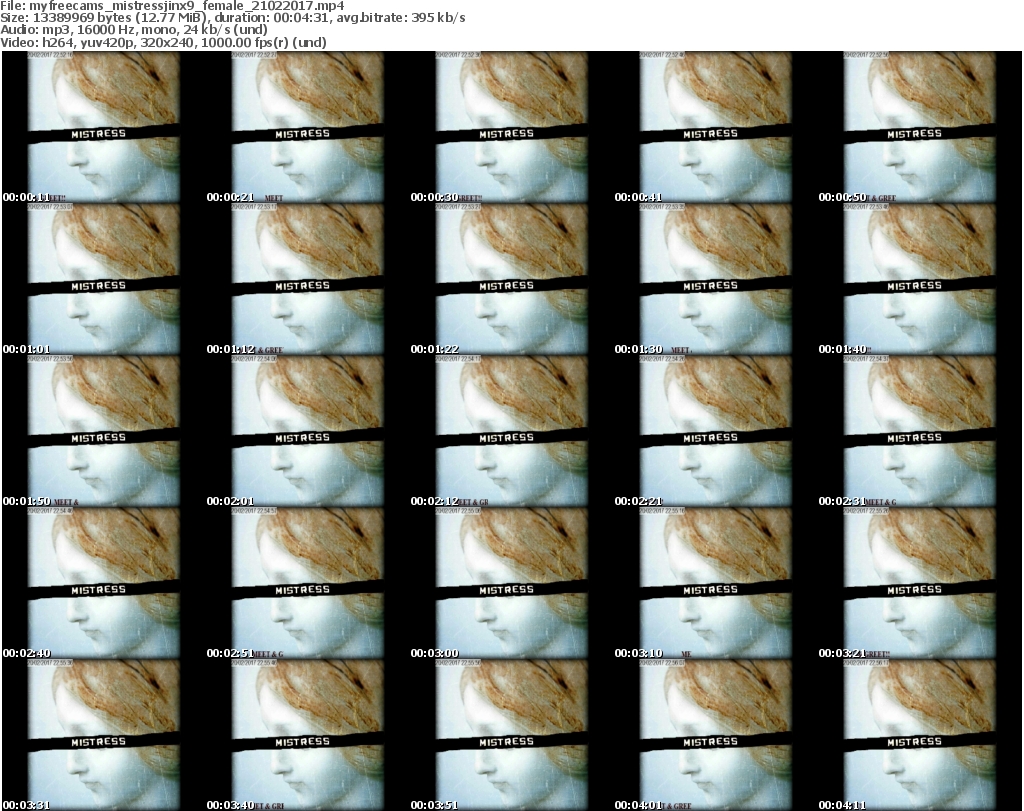Viewport: 1024px width, 811px height.
Task: Pick the 00:02:12 video frame
Action: pyautogui.click(x=511, y=431)
